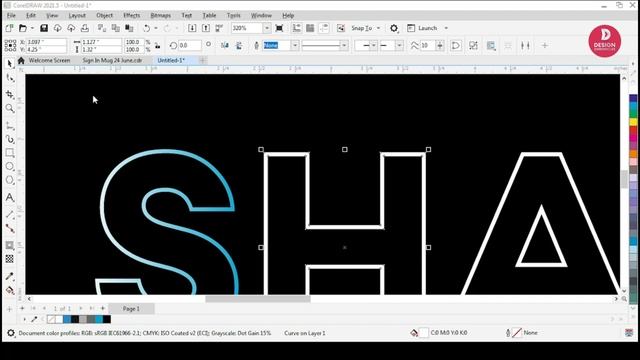The height and width of the screenshot is (360, 640).
Task: Toggle the lock ratio padlock
Action: point(157,45)
